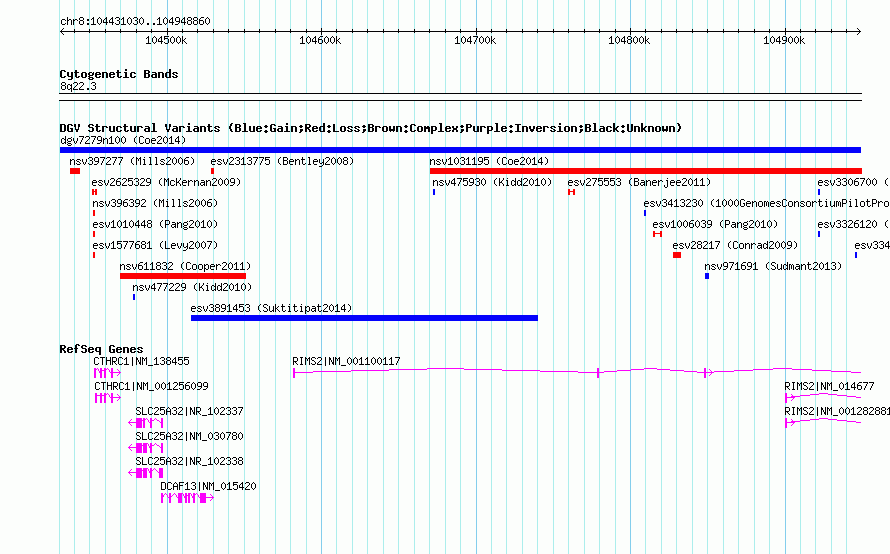Click esv1006039 (Pang2010) variant label
This screenshot has height=554, width=890.
(x=715, y=224)
